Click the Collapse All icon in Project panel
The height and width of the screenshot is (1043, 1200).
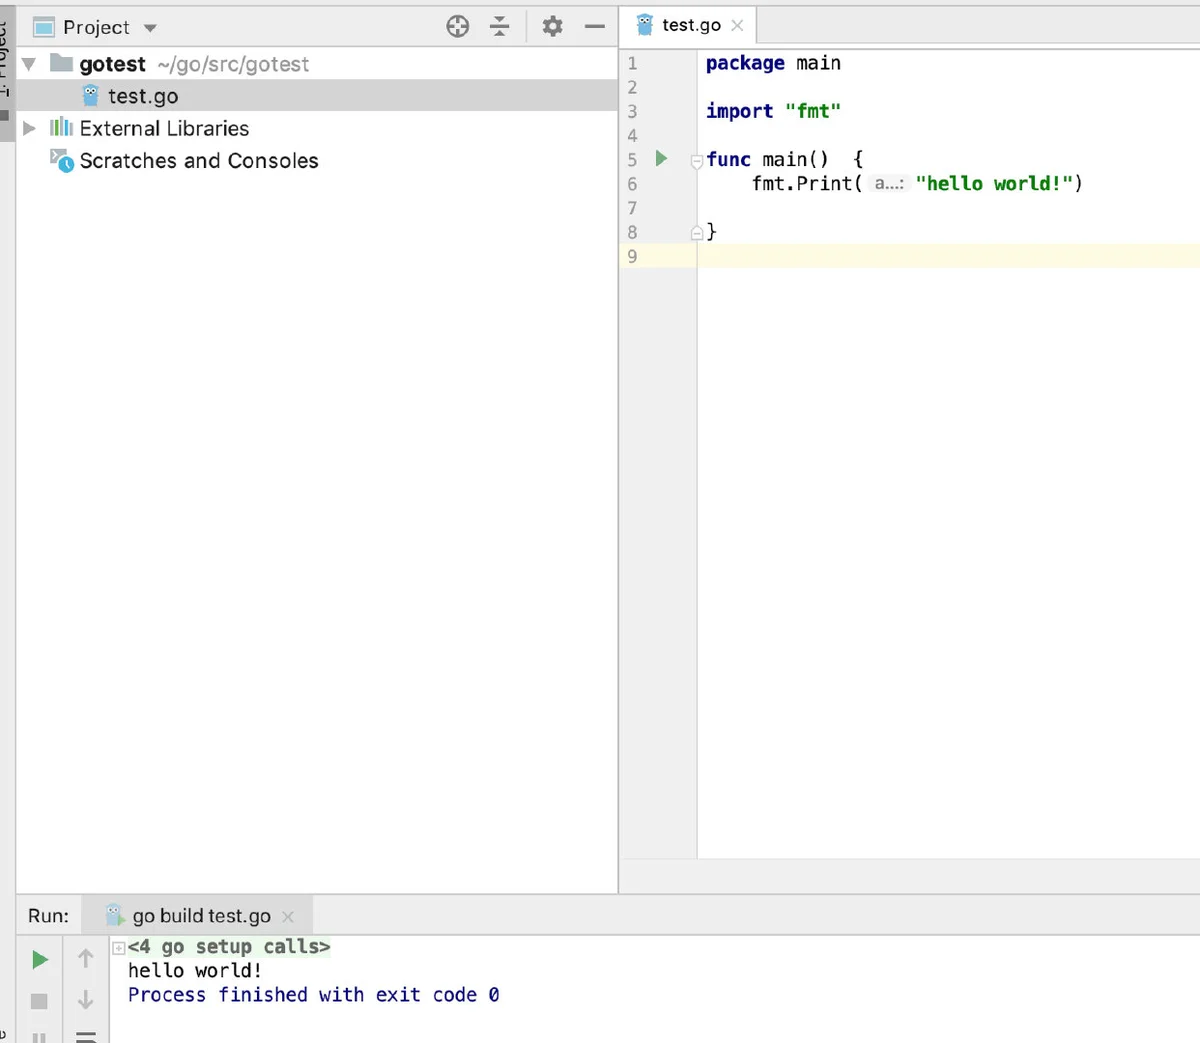[x=500, y=27]
